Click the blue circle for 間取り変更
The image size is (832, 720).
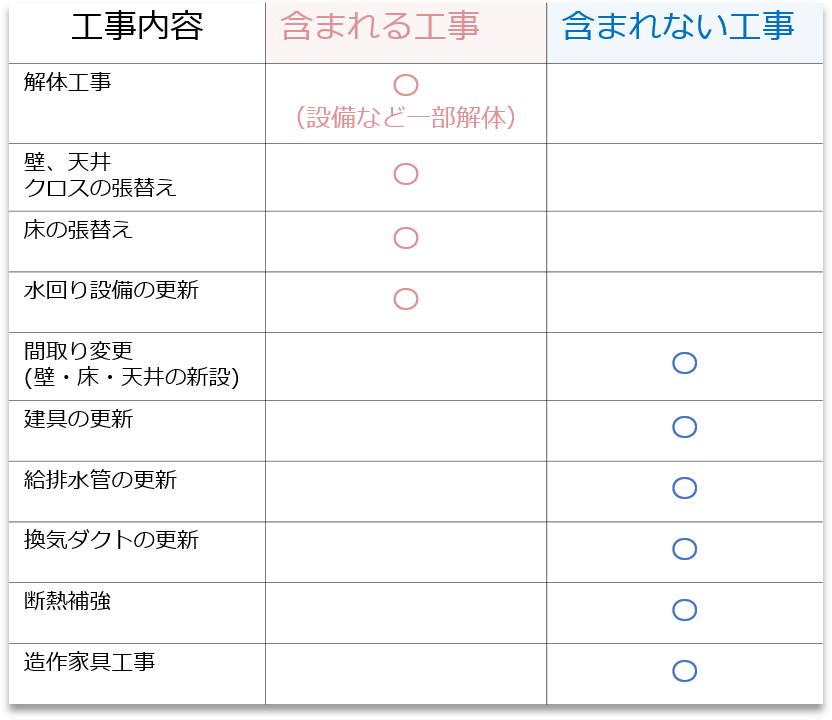pyautogui.click(x=684, y=363)
